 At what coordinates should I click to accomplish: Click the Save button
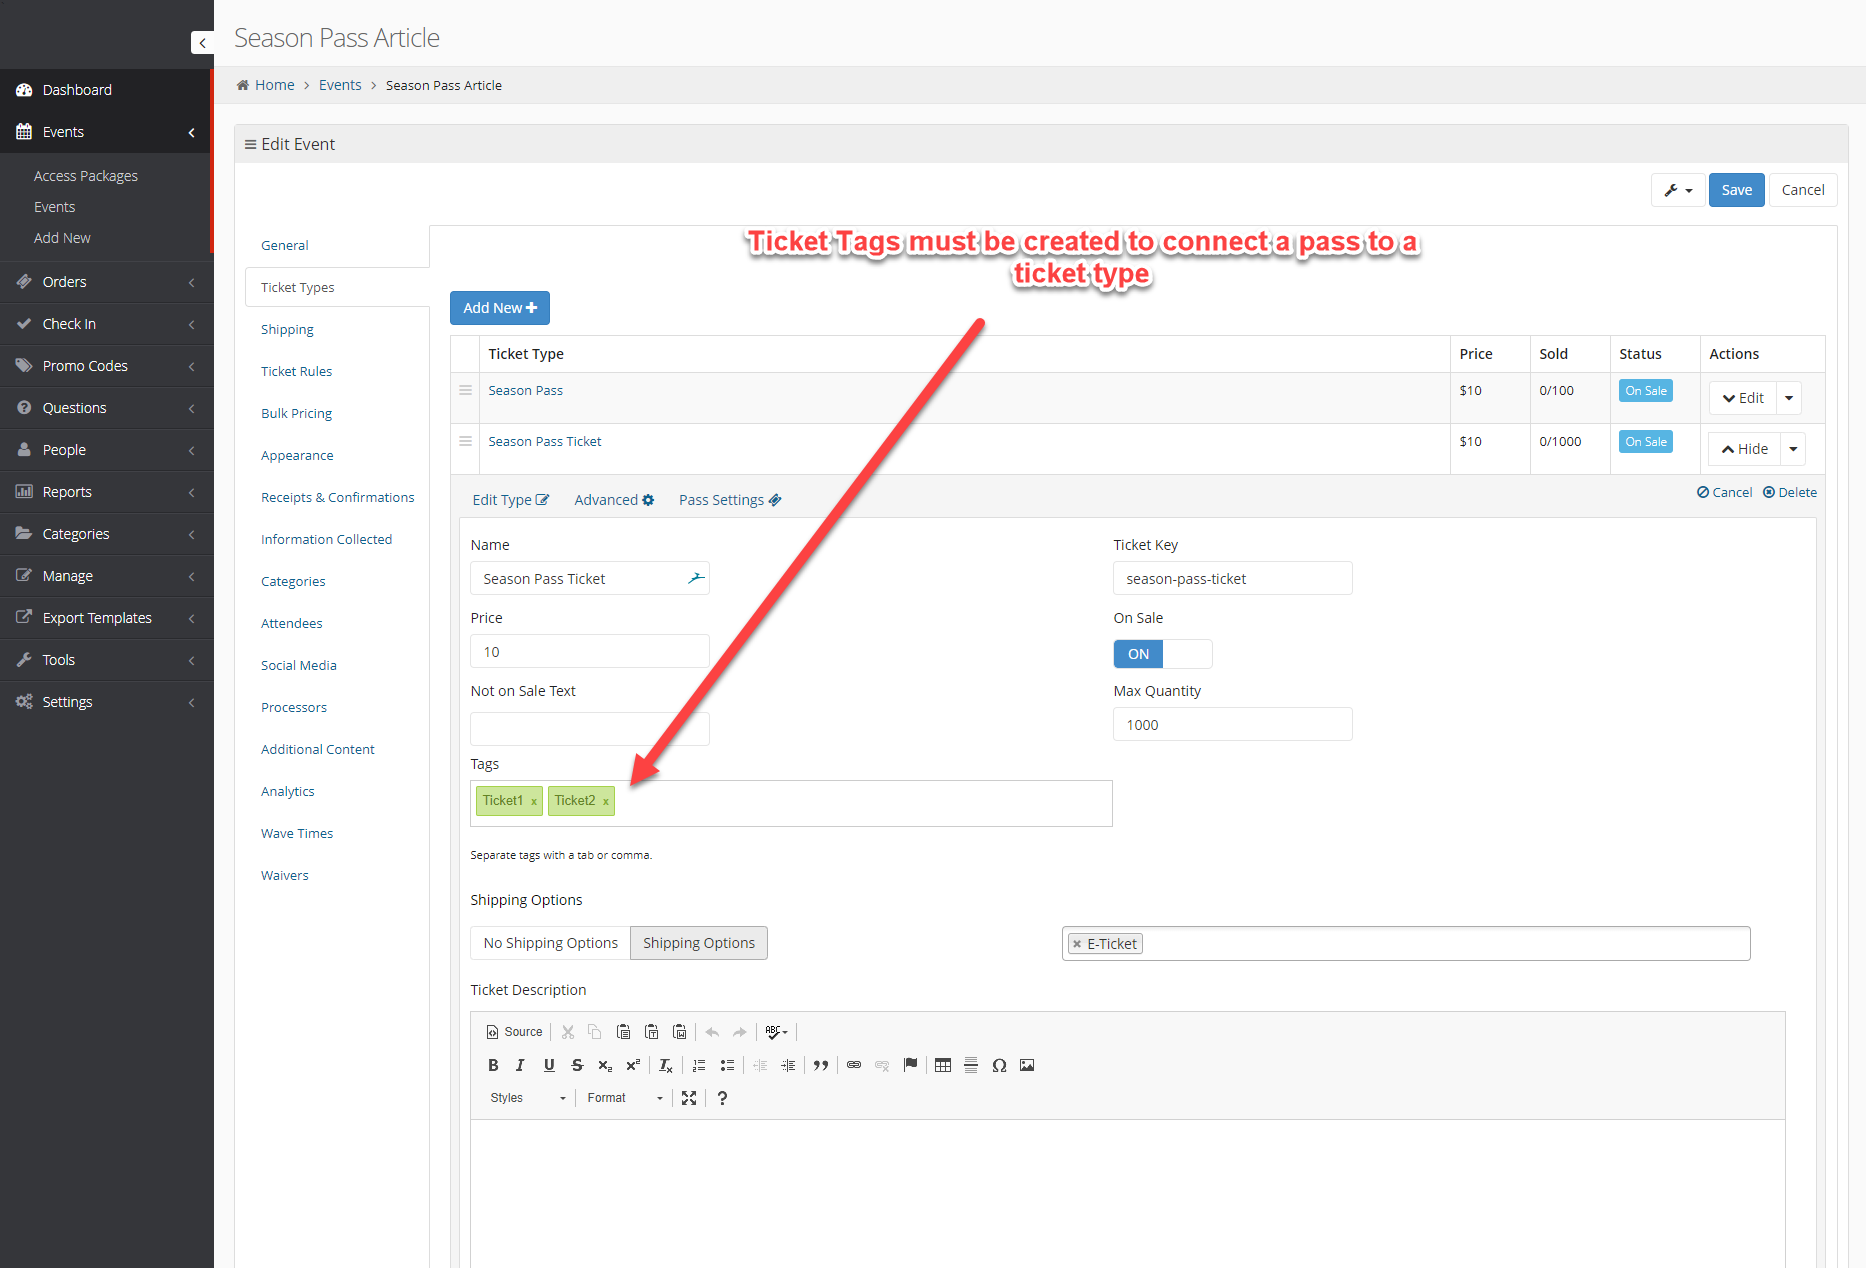[x=1737, y=190]
